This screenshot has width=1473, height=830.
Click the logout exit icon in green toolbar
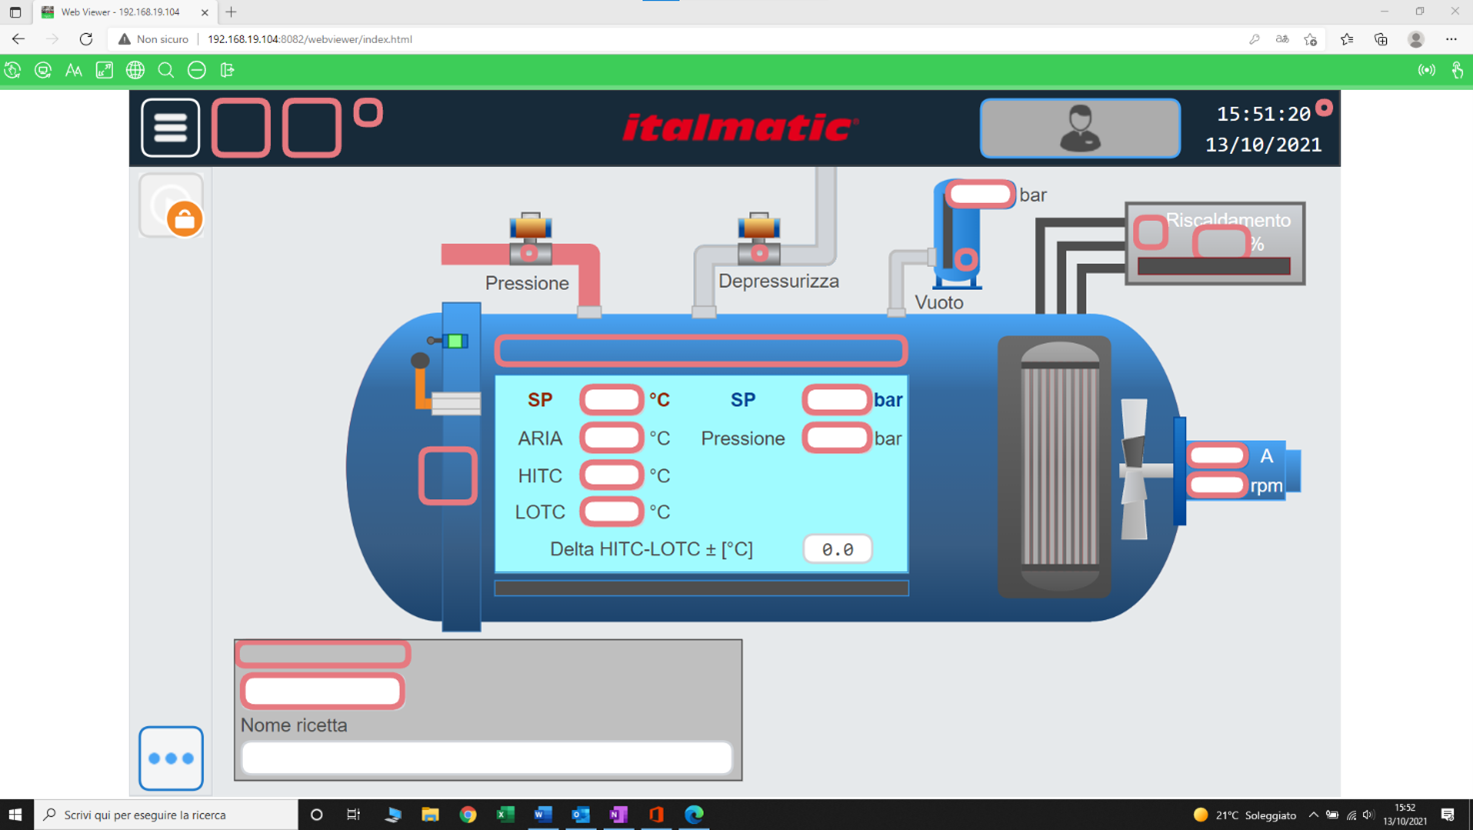coord(228,70)
